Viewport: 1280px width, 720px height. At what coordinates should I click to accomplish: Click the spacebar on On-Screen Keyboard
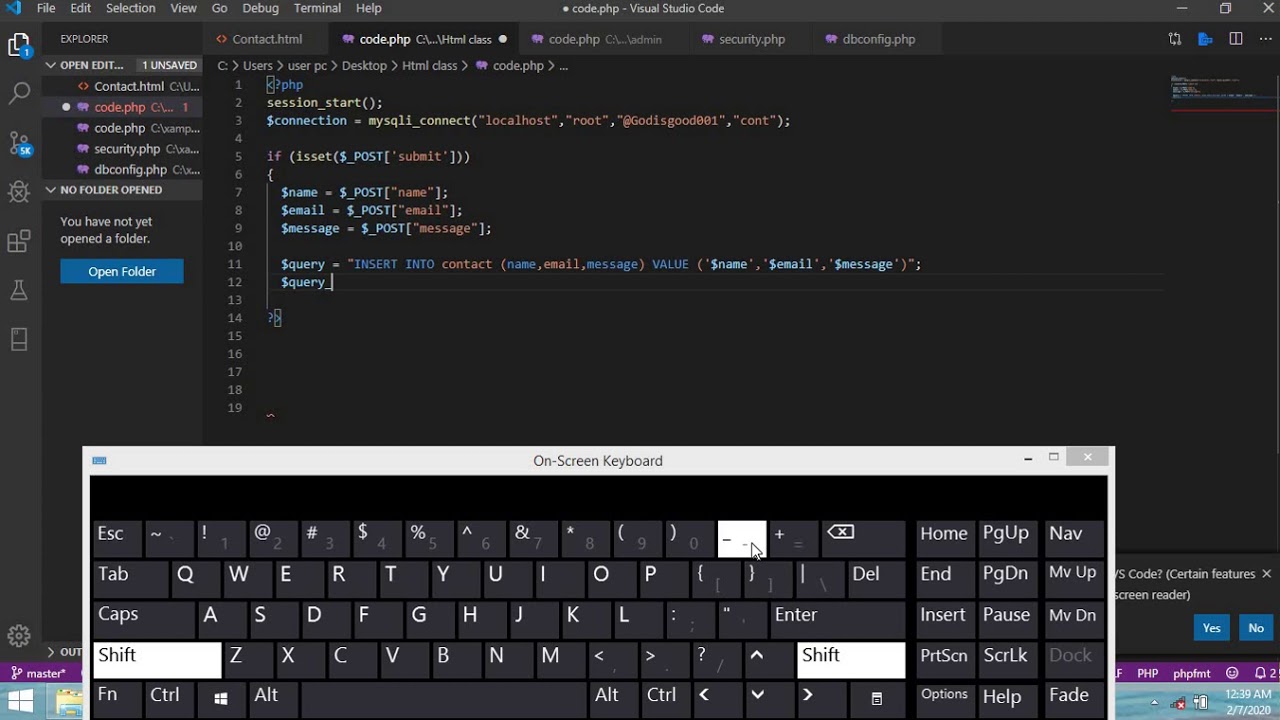point(444,698)
